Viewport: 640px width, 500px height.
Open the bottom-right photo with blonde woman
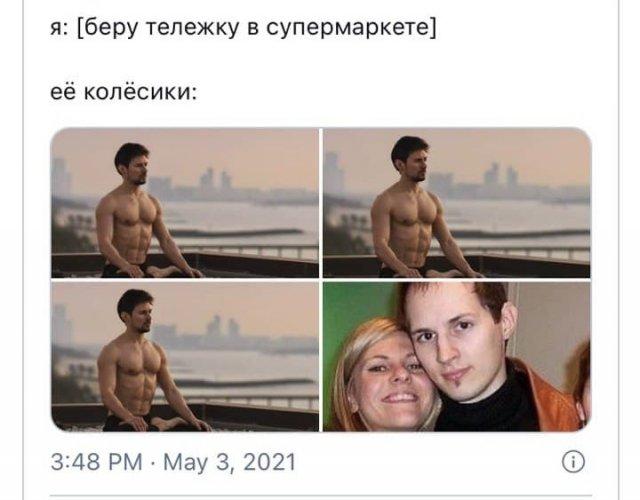(x=457, y=357)
